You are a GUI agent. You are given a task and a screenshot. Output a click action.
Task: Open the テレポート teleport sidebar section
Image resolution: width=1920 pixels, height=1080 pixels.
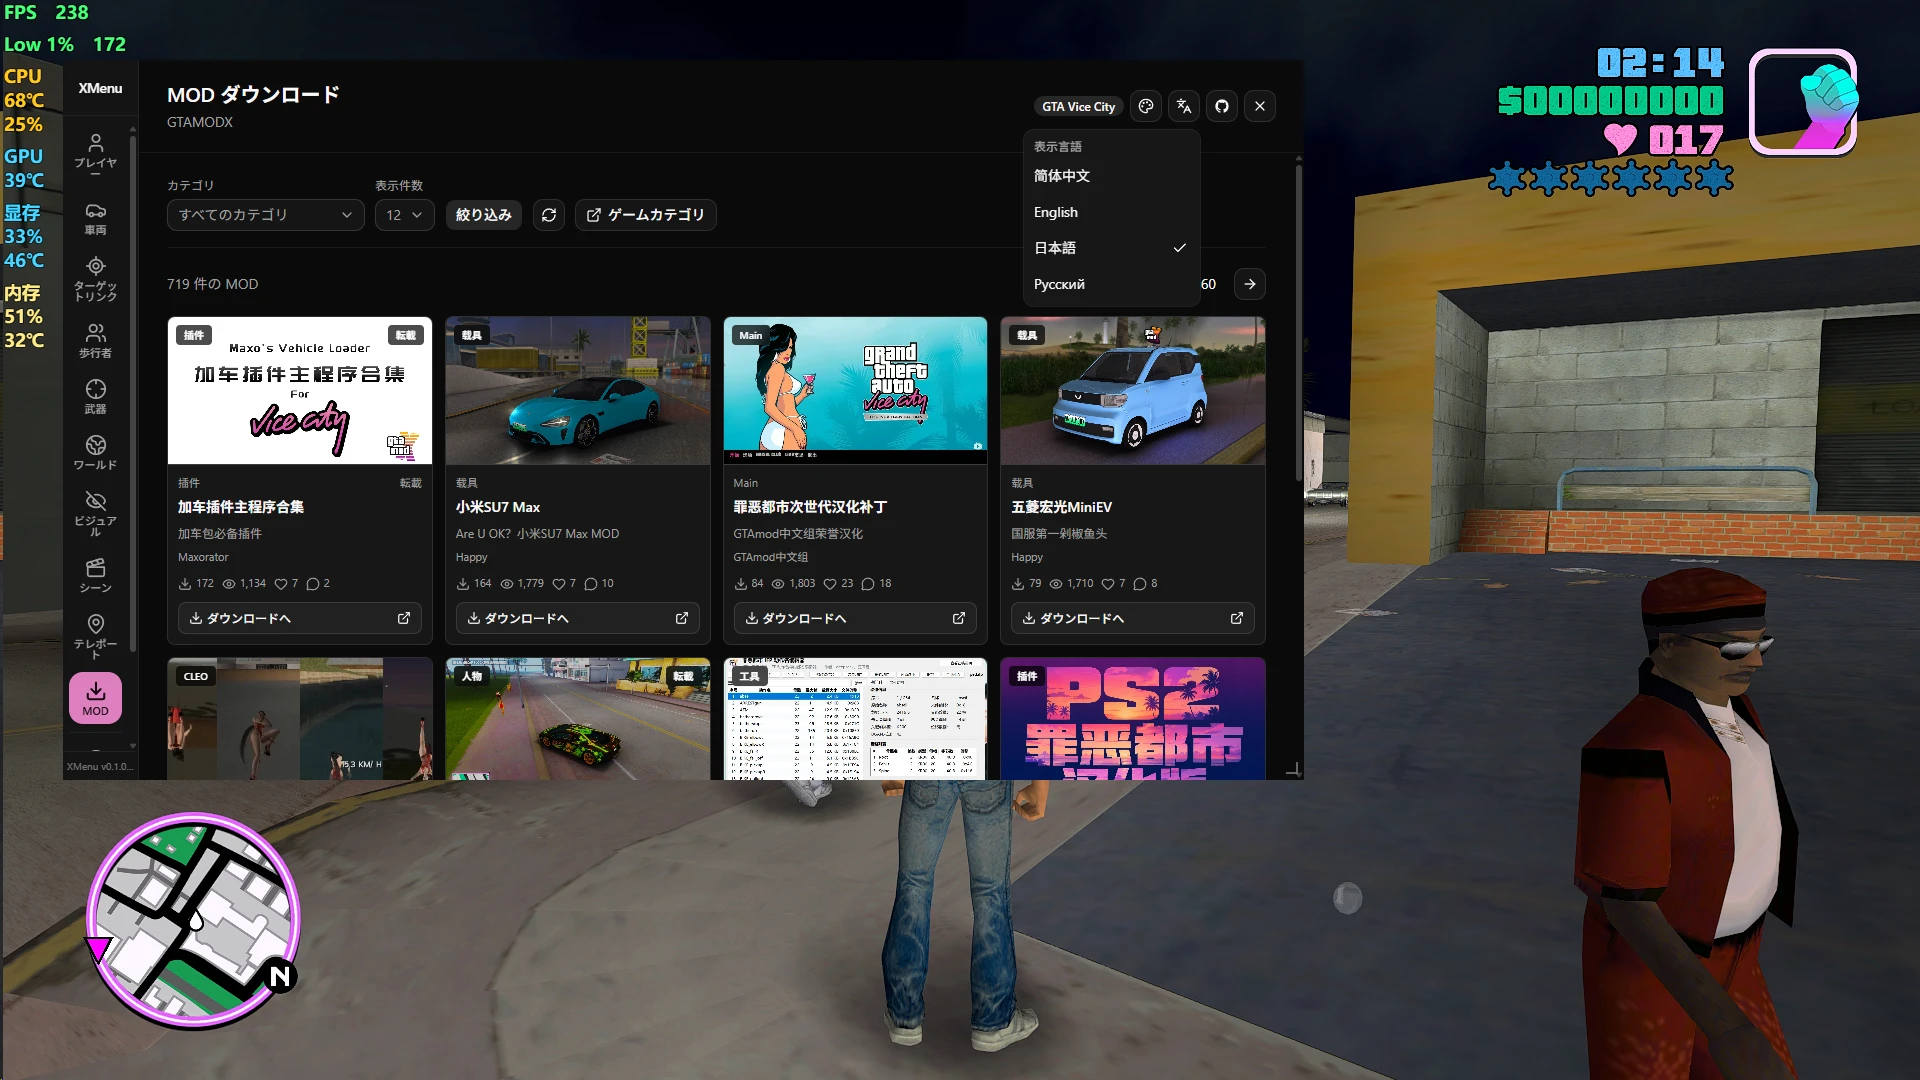pyautogui.click(x=95, y=636)
